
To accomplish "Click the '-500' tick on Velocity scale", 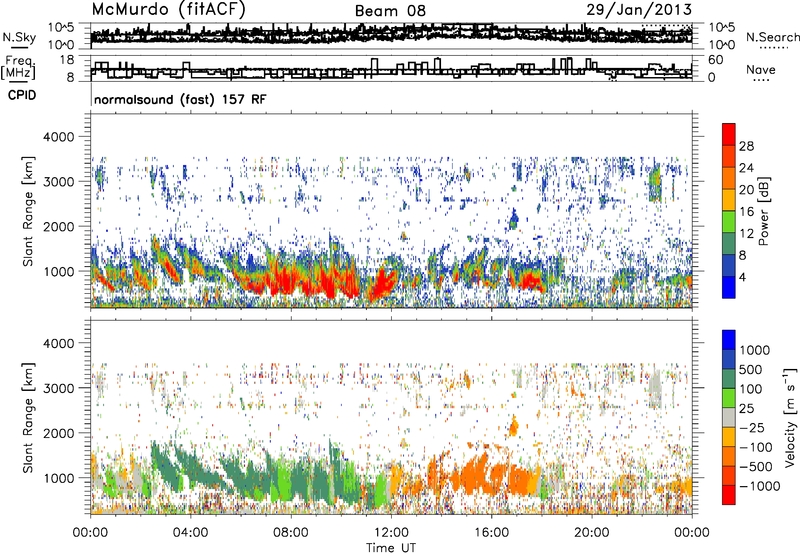I will [756, 467].
